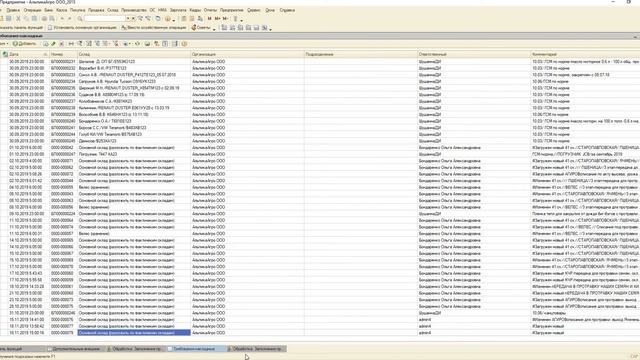Screen dimensions: 640x360
Task: Open print preview from main toolbar
Action: [x=52, y=18]
